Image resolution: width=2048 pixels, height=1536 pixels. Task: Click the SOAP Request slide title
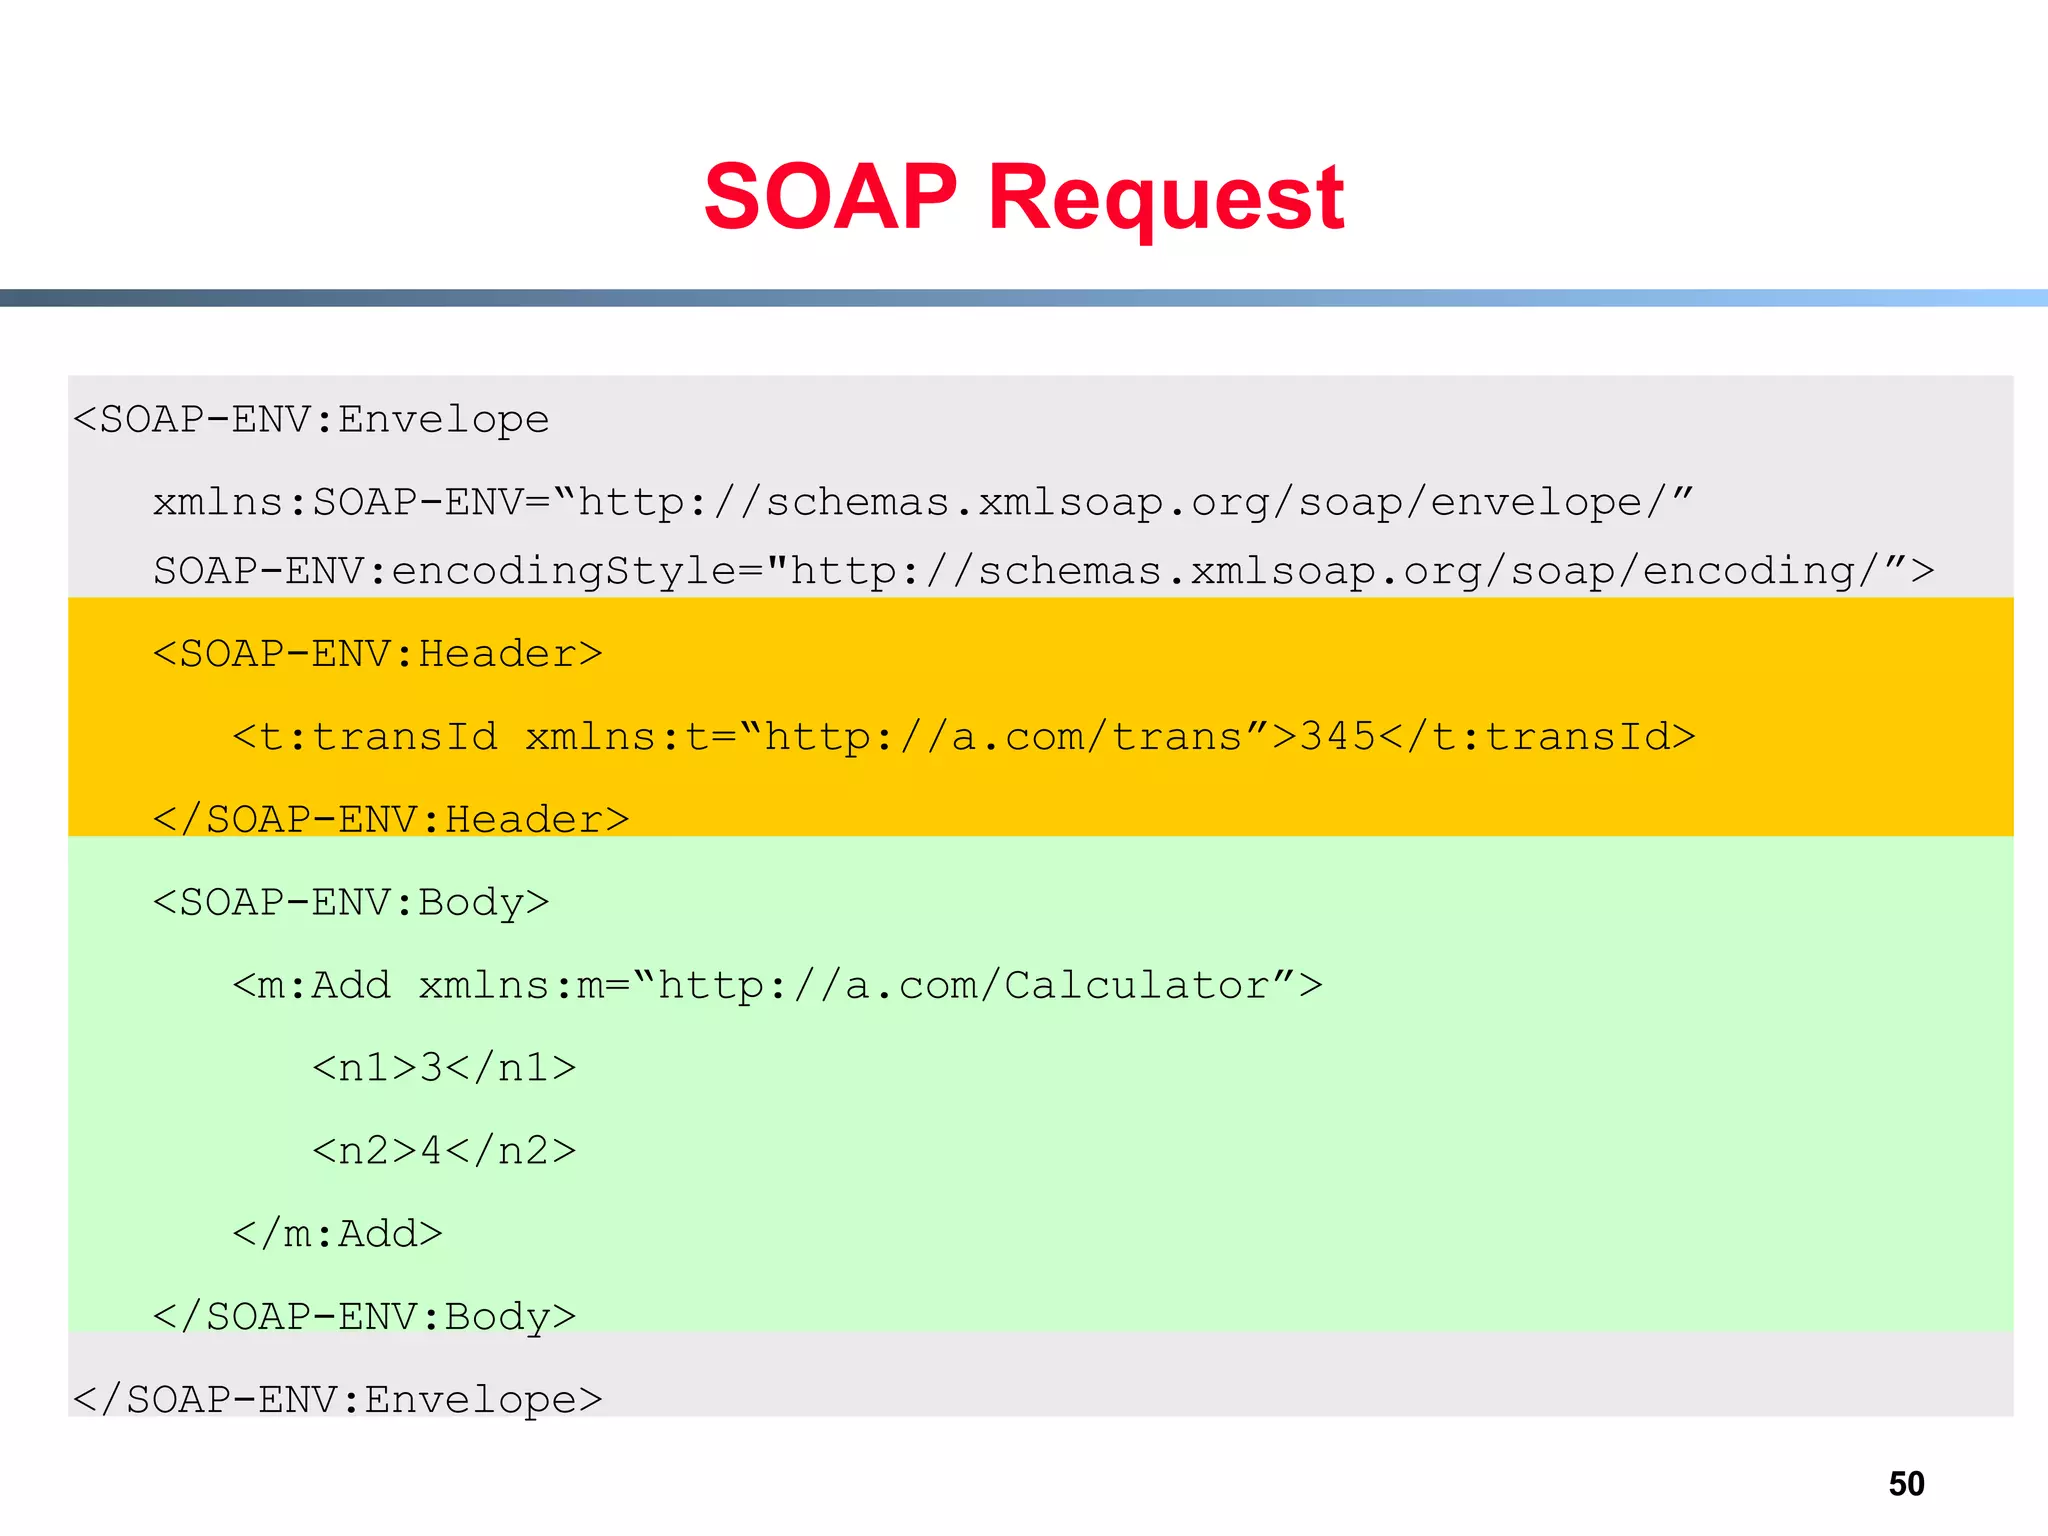[x=1024, y=197]
